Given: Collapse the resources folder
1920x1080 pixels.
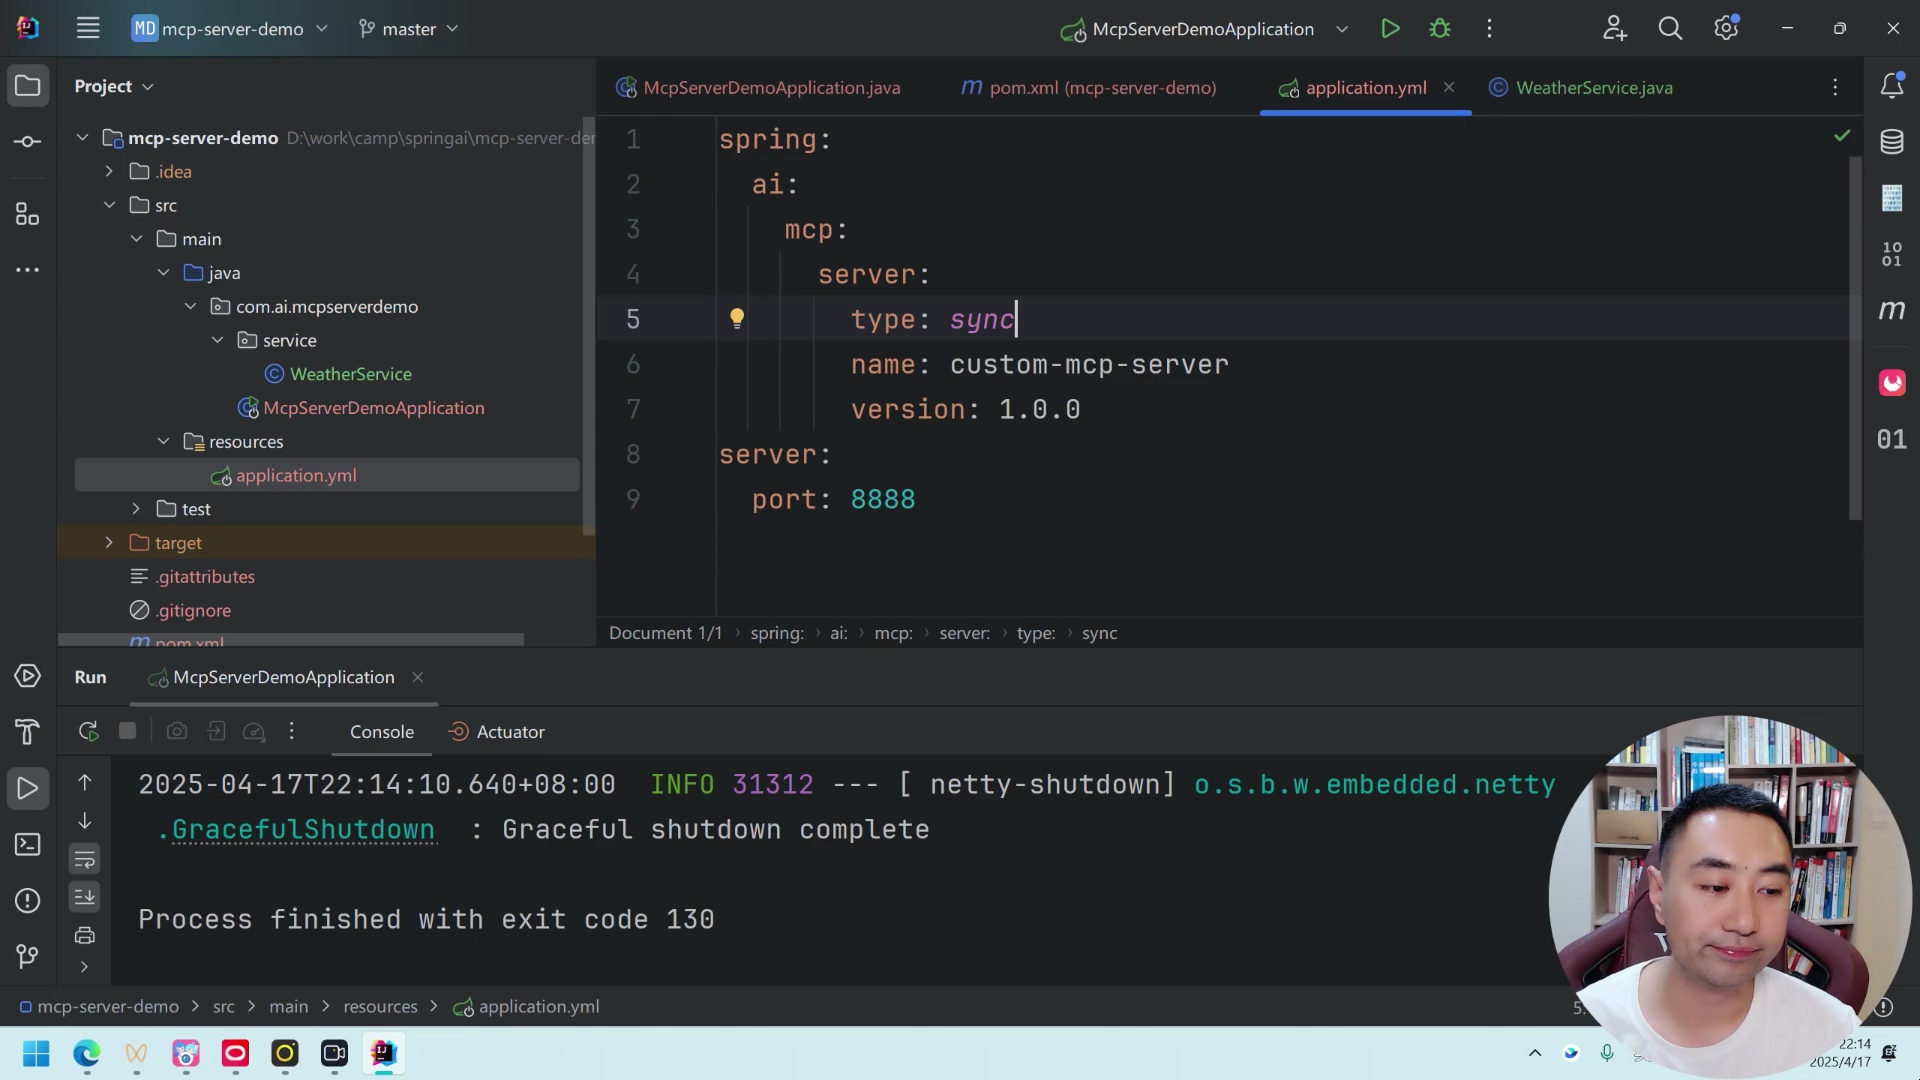Looking at the screenshot, I should [x=163, y=441].
